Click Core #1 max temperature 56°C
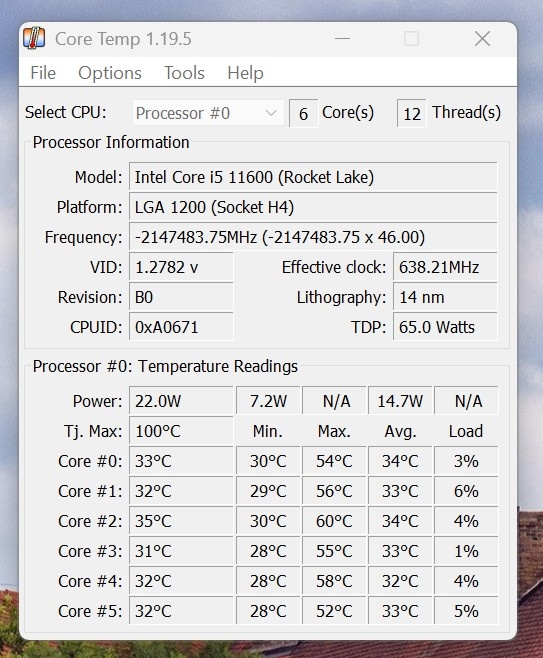Screen dimensions: 543x658 click(334, 491)
